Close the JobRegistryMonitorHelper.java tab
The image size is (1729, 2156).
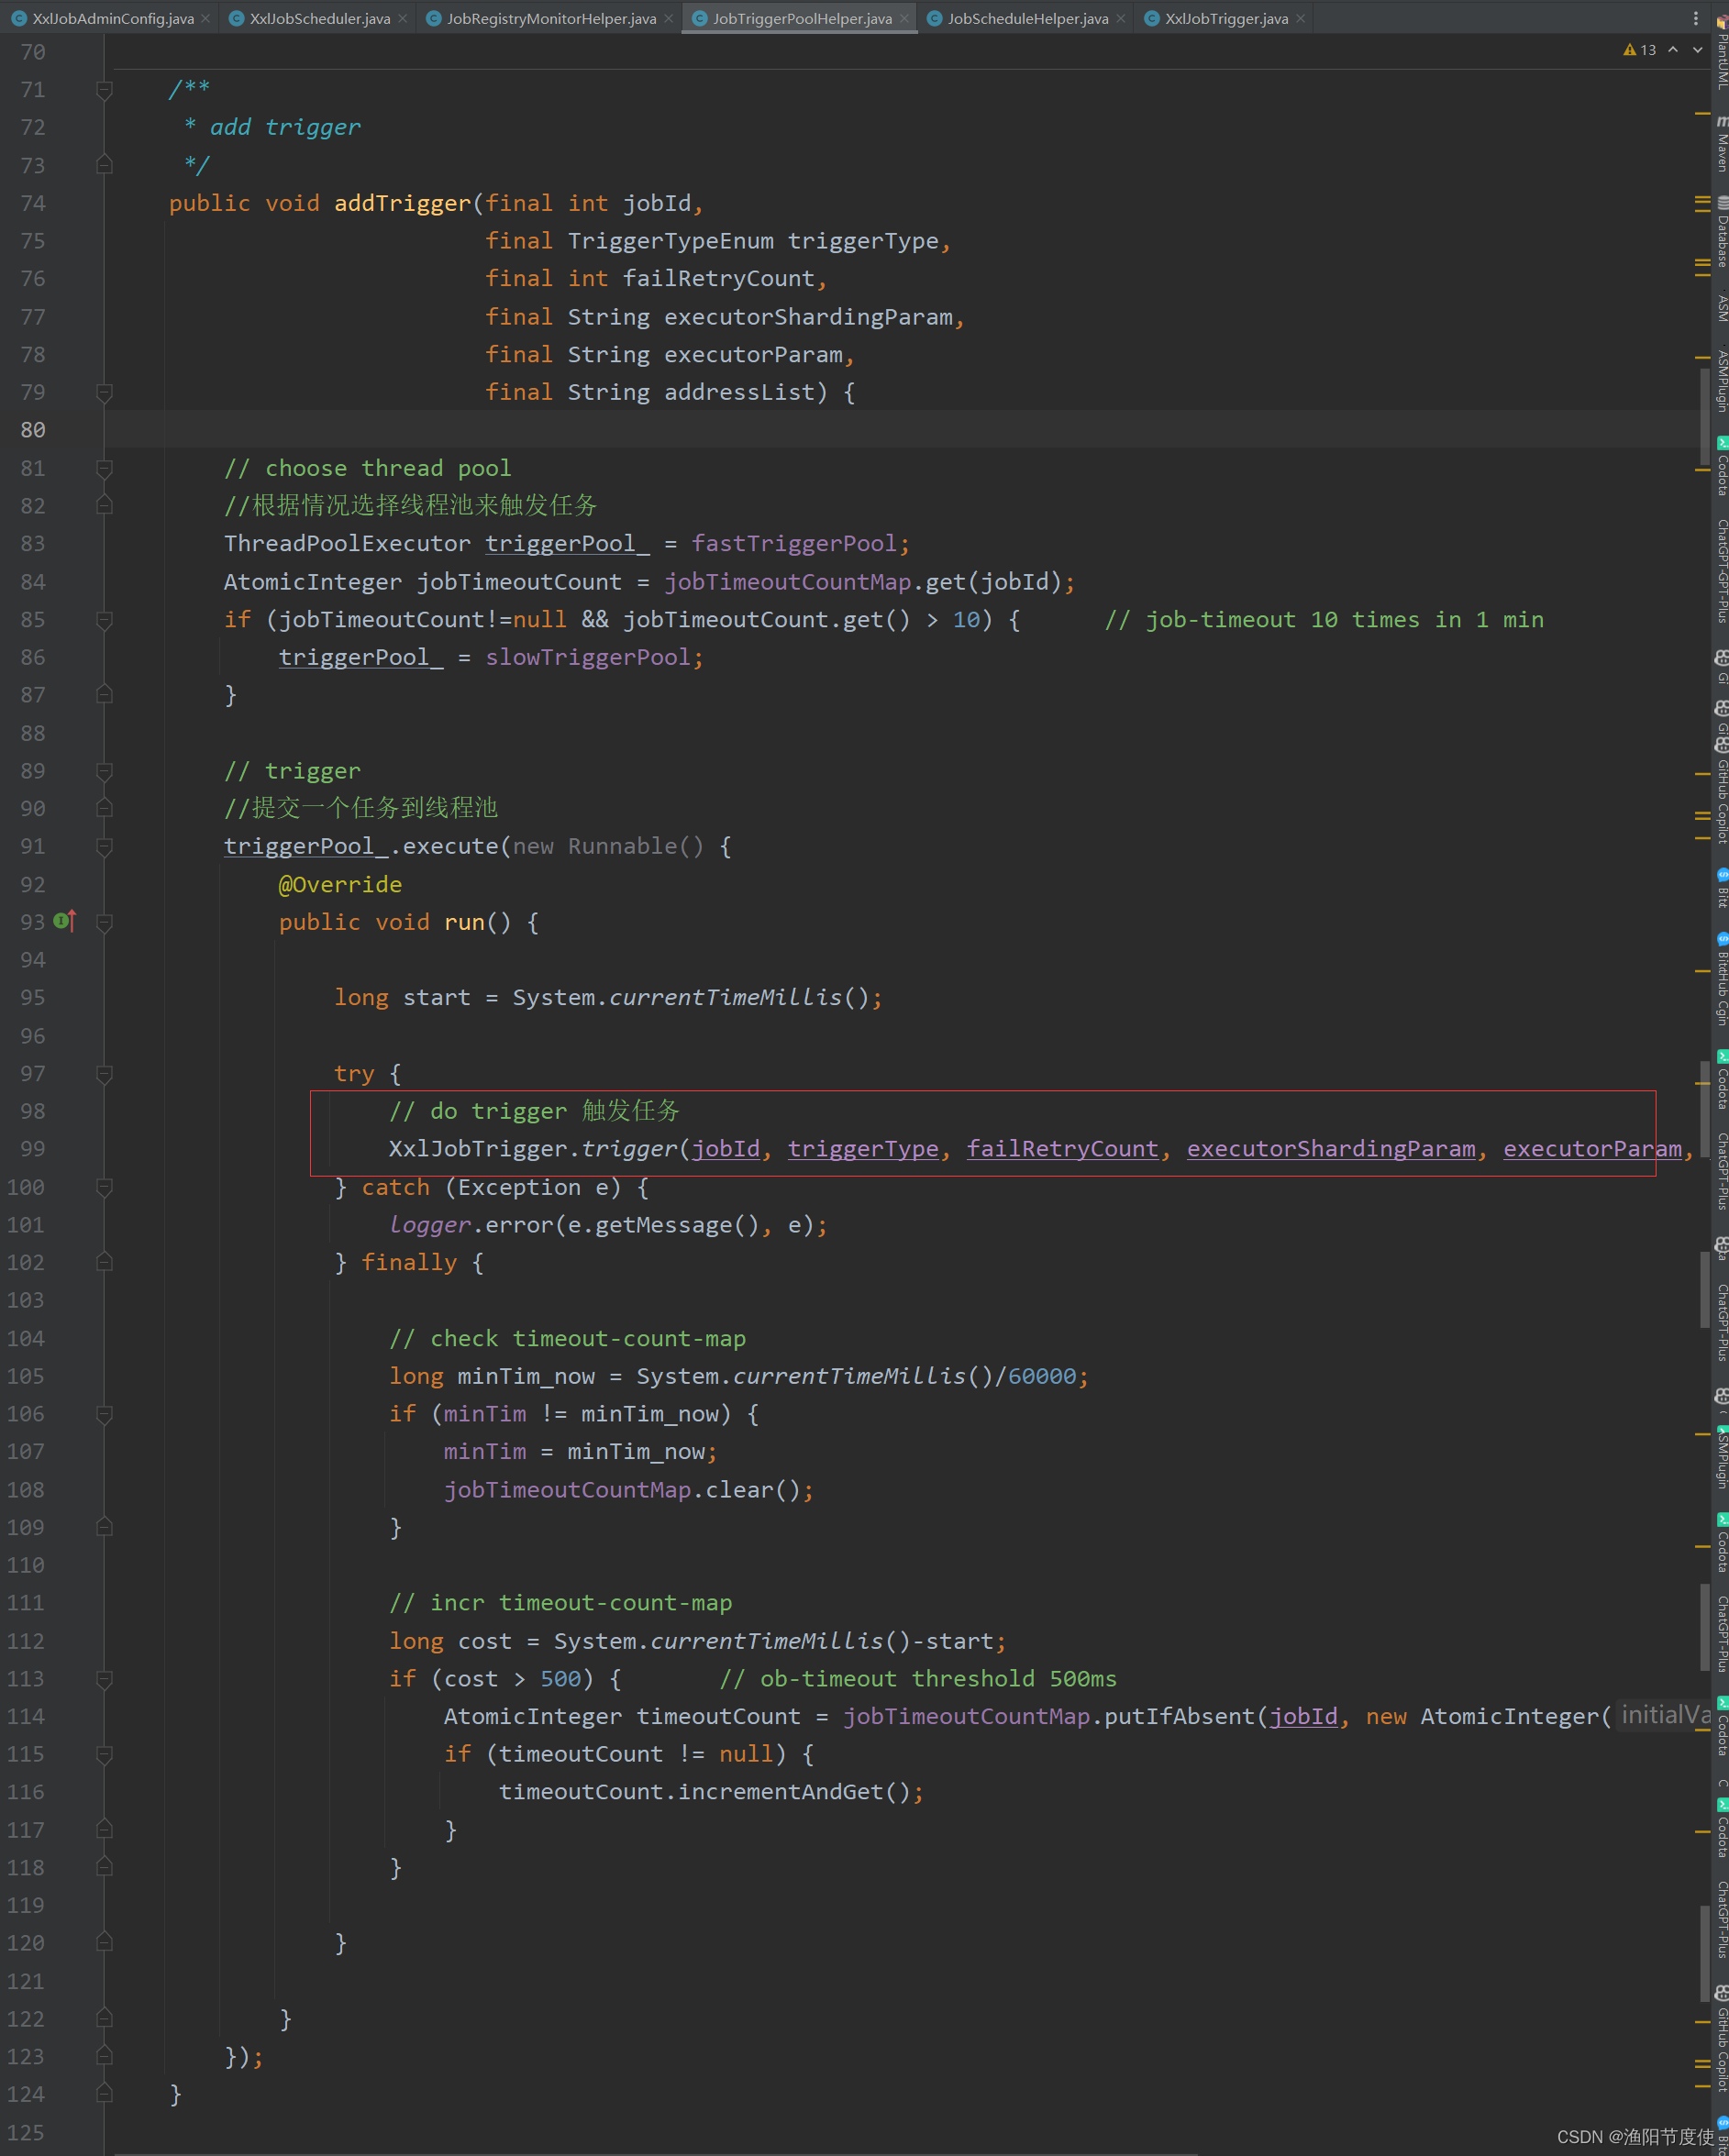pos(668,19)
